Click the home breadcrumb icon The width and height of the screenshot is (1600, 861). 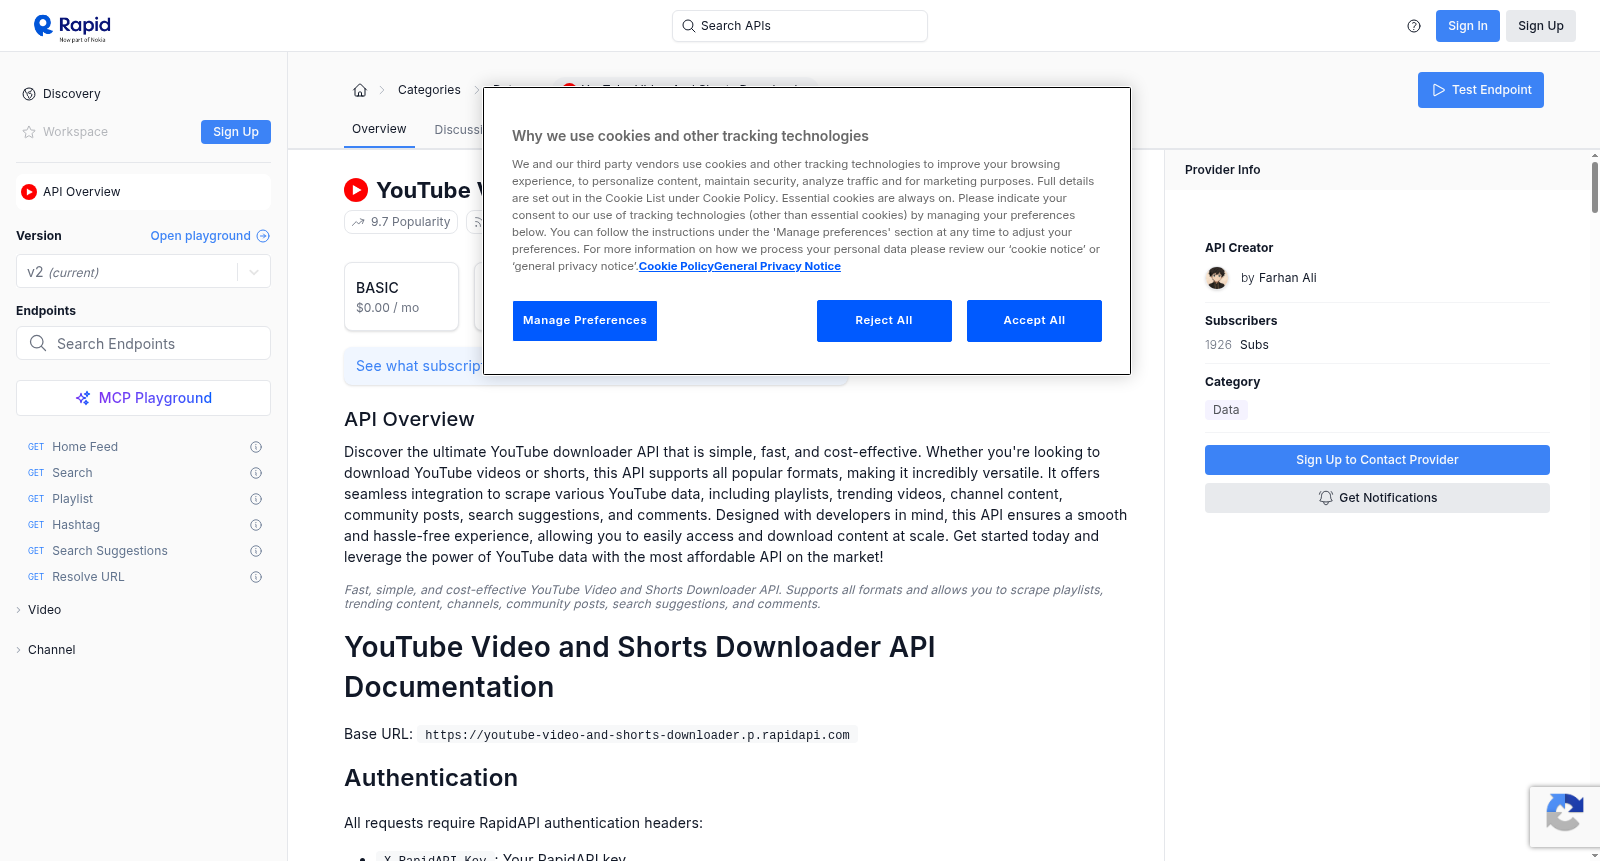click(x=360, y=90)
